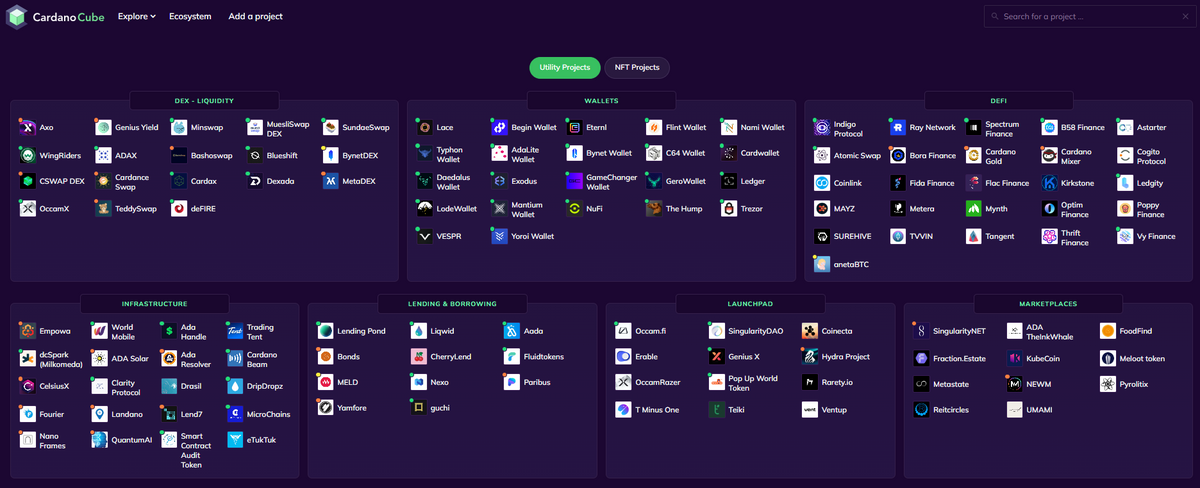Image resolution: width=1200 pixels, height=488 pixels.
Task: Open the Smart Contract Audit Token project
Action: click(x=186, y=450)
